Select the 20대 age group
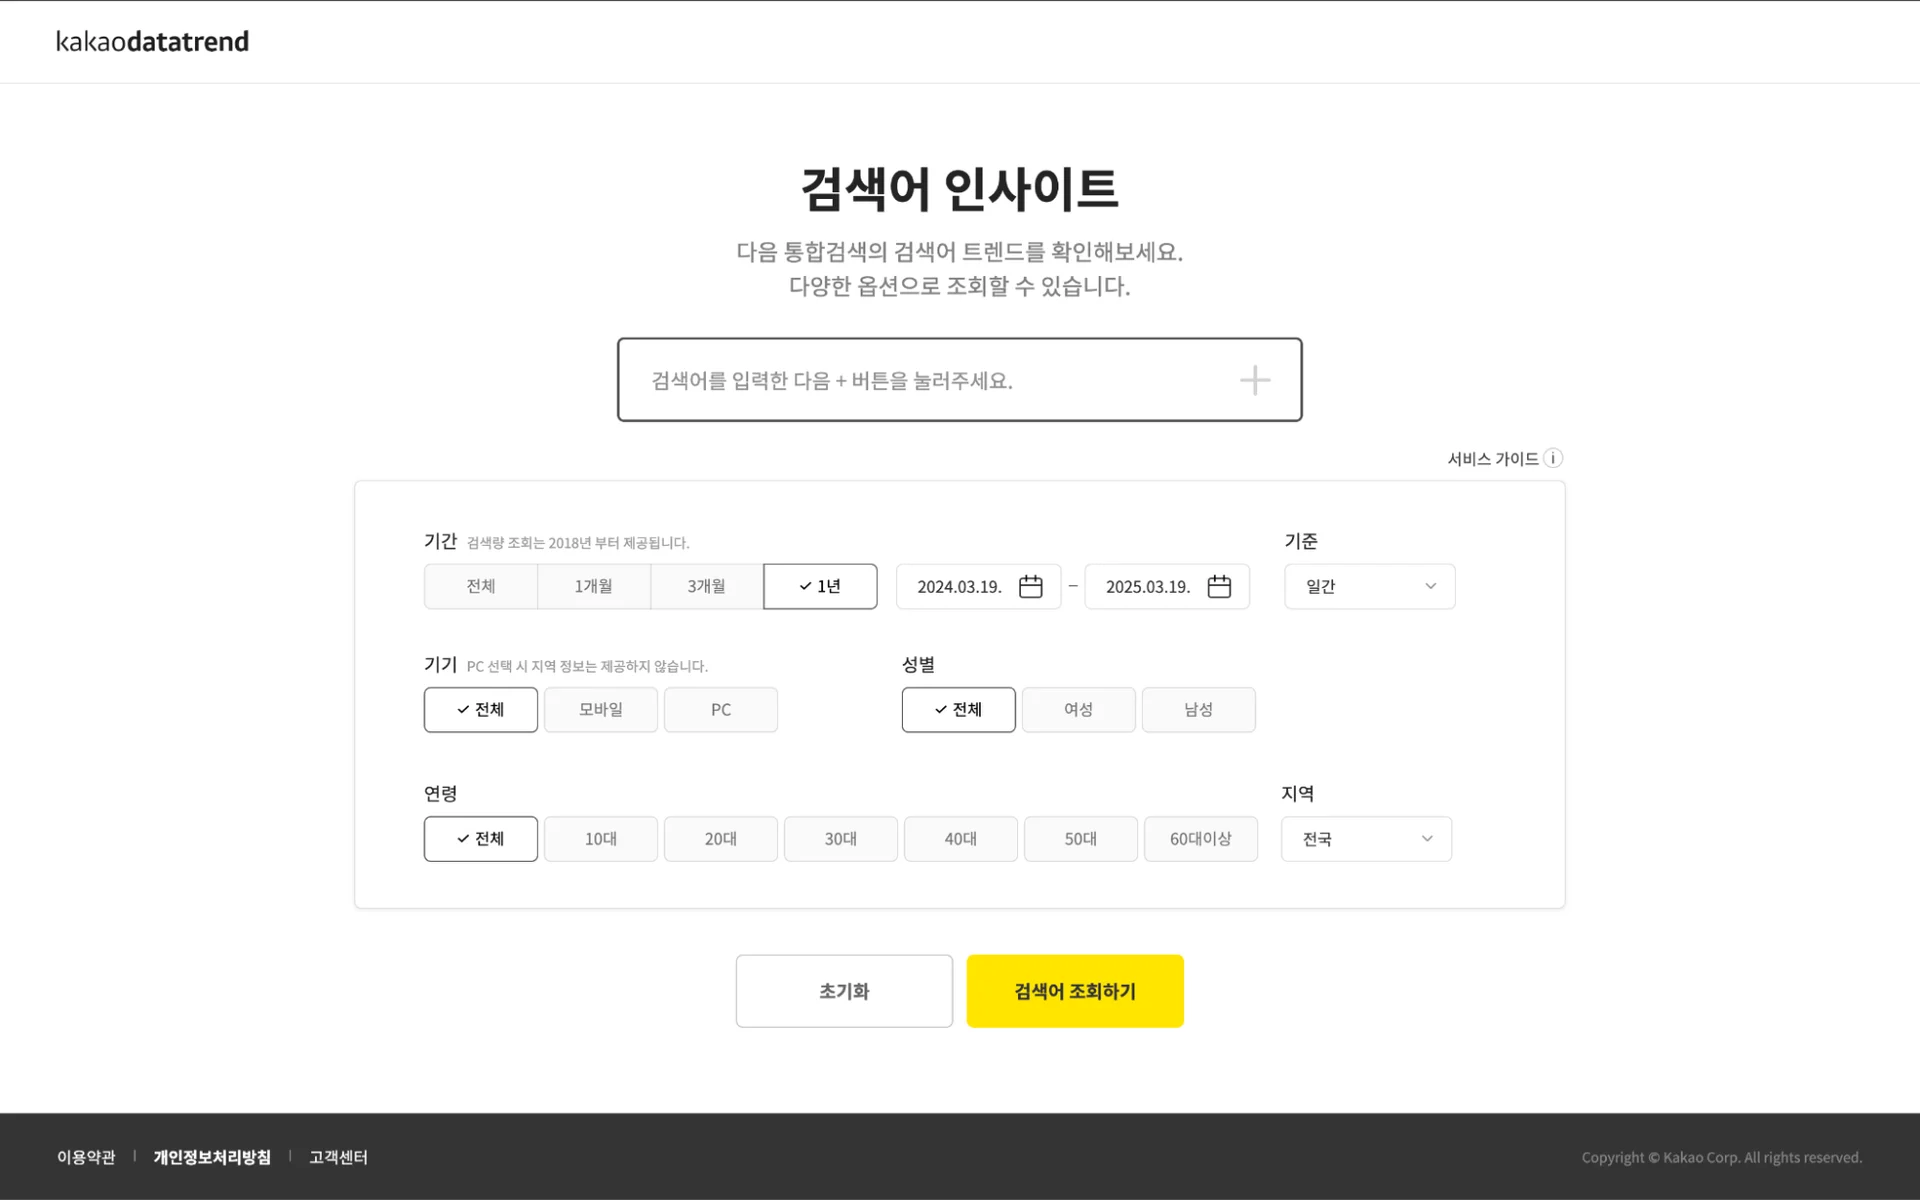 coord(720,838)
